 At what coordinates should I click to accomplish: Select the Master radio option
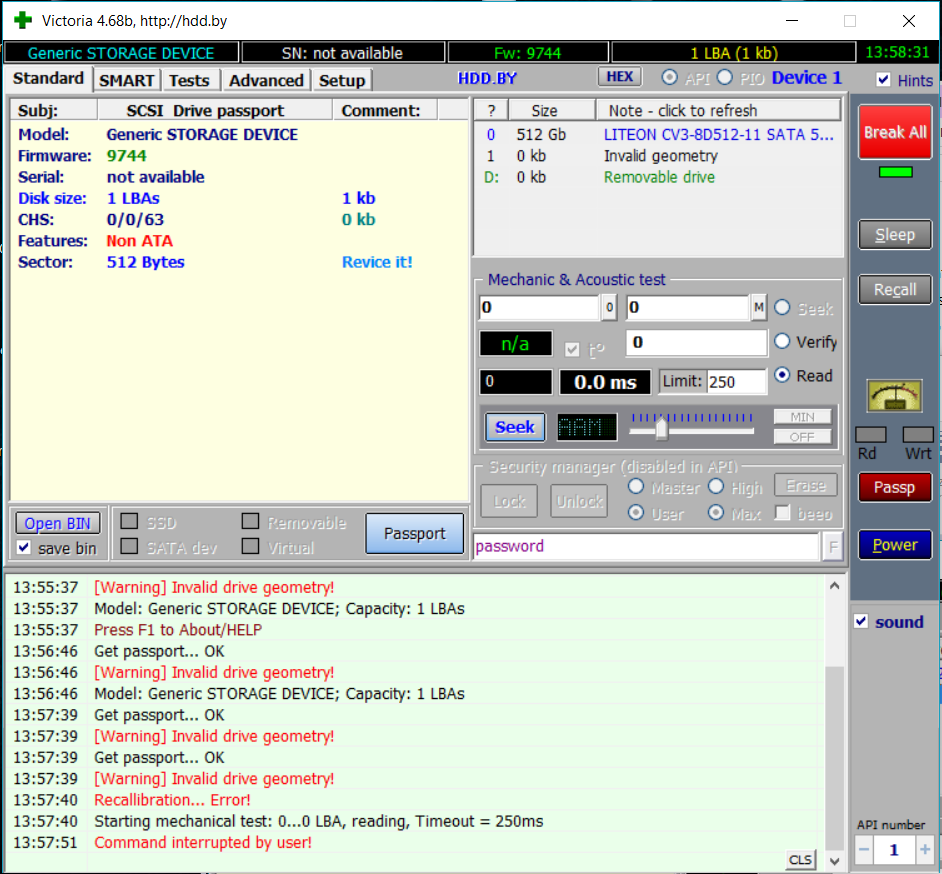point(636,487)
